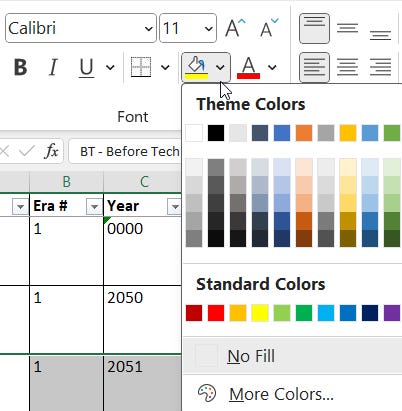Viewport: 402px width, 411px height.
Task: Pick green theme color swatch
Action: click(392, 133)
